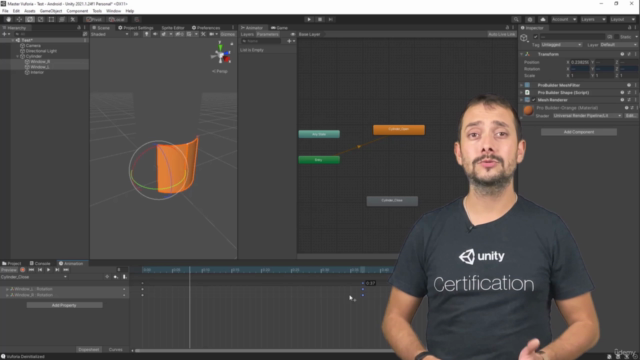Click the Transform component help icon
Image resolution: width=640 pixels, height=360 pixels.
tap(622, 54)
